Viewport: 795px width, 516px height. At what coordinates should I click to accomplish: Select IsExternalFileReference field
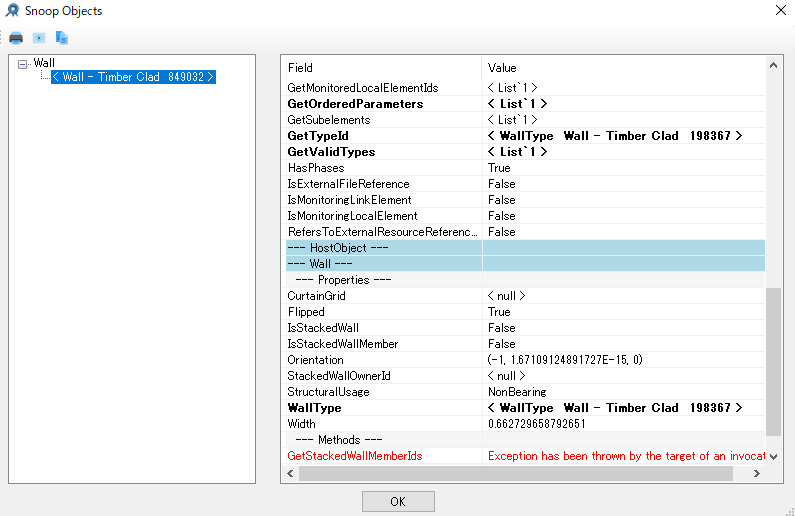click(348, 184)
